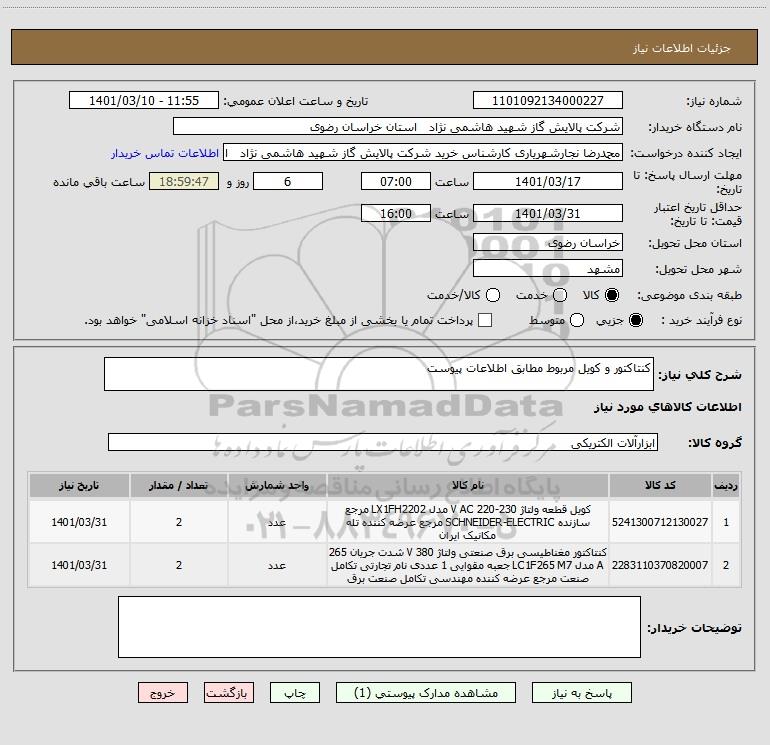770x745 pixels.
Task: Click the goods group field ابزارآلات الکتریکی
Action: [383, 442]
